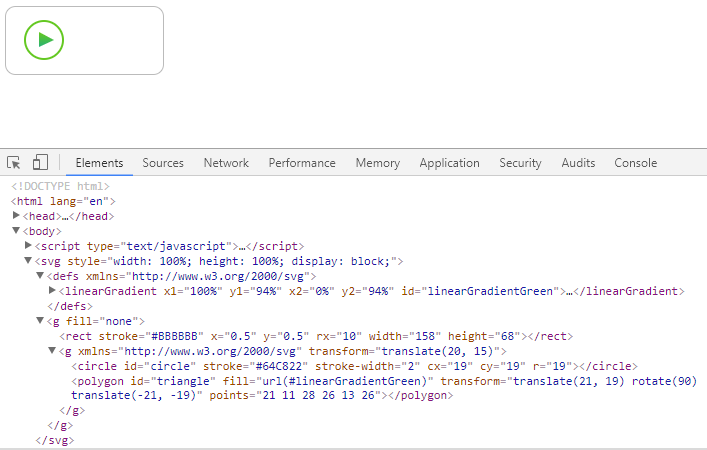Screen dimensions: 707x450
Task: Select the polygon triangle element line
Action: [x=384, y=388]
